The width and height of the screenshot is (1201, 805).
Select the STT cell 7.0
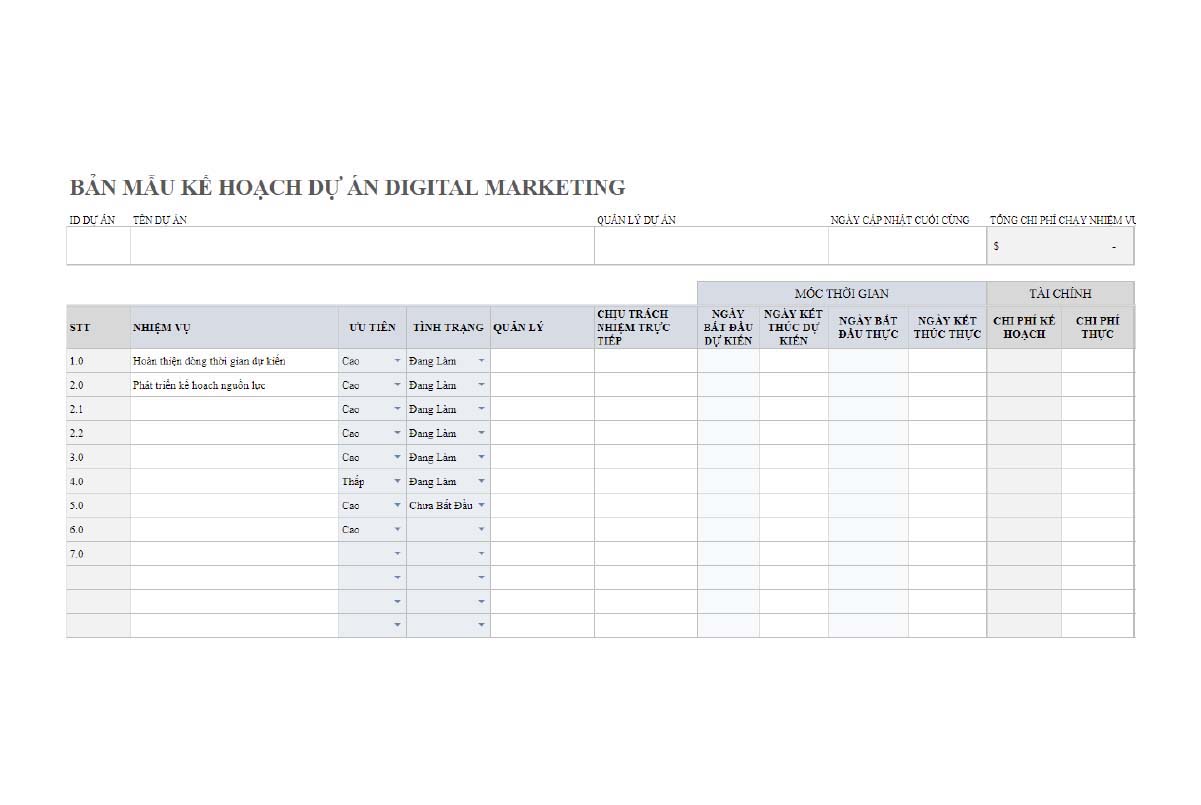[x=98, y=553]
